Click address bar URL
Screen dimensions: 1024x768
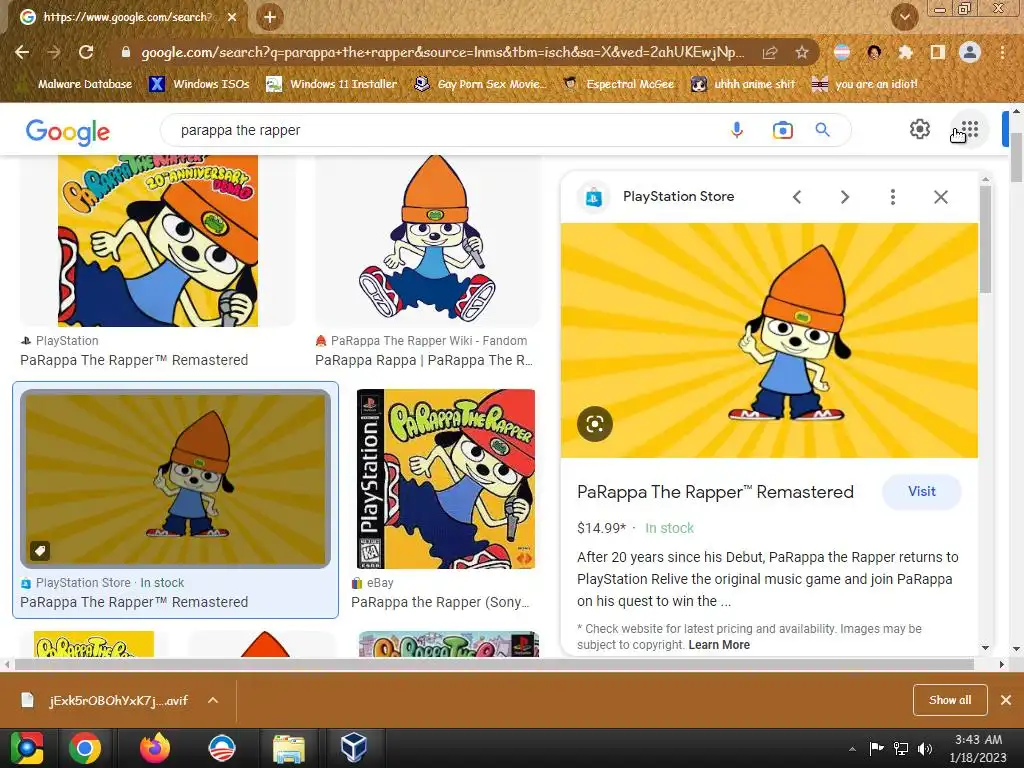coord(443,52)
